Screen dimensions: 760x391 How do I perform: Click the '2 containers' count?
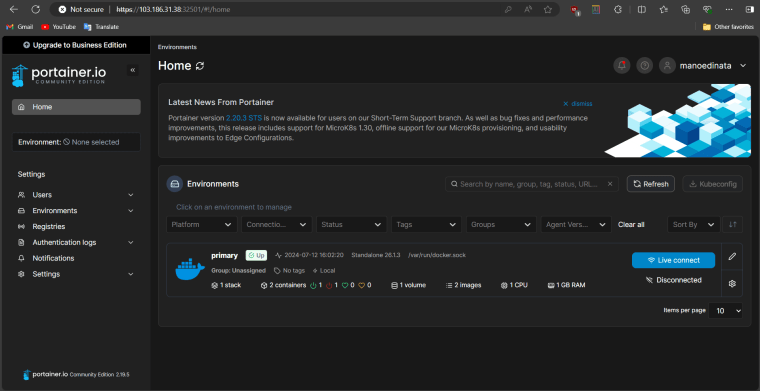pos(284,285)
